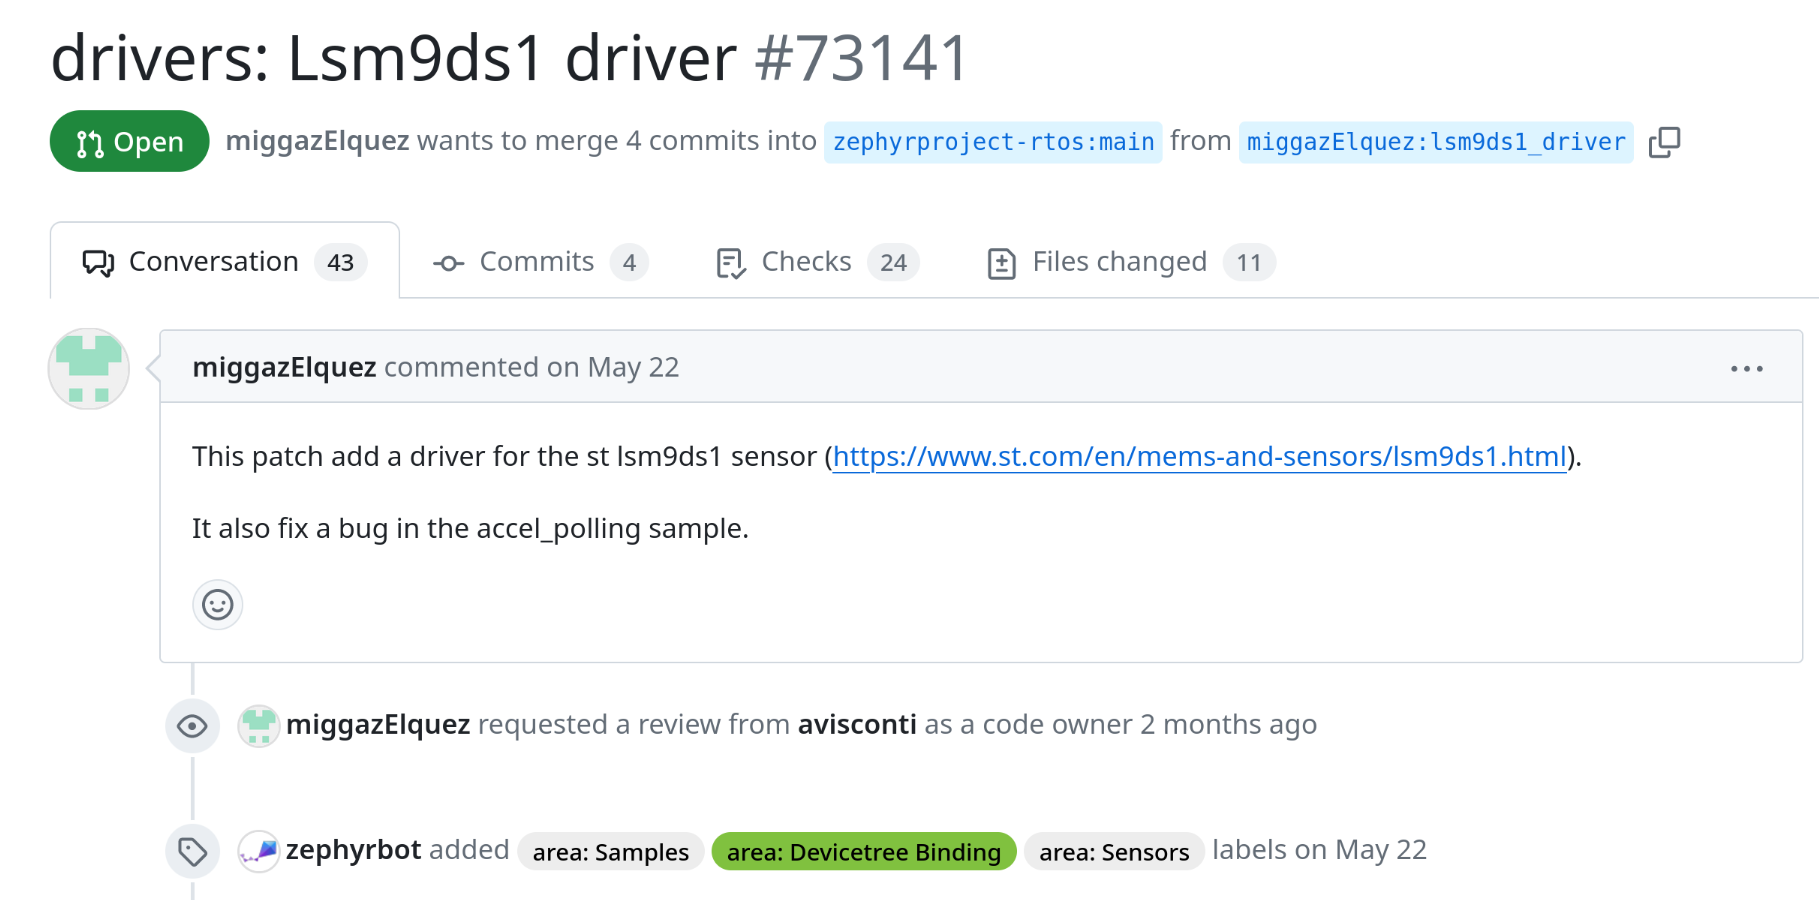Add a reaction with the smiley icon
Viewport: 1819px width, 900px height.
click(x=218, y=605)
